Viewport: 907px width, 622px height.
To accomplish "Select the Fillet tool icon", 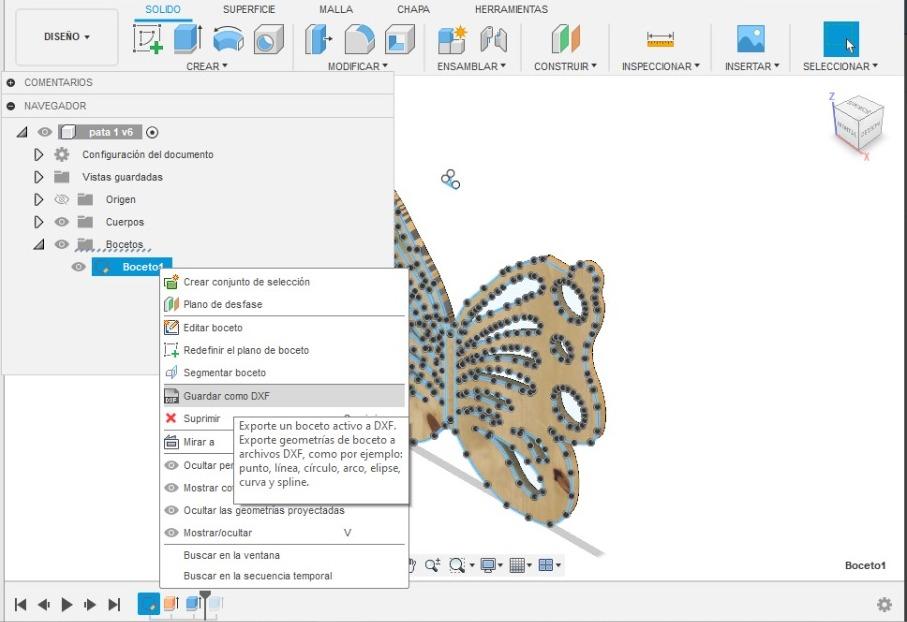I will [x=359, y=39].
